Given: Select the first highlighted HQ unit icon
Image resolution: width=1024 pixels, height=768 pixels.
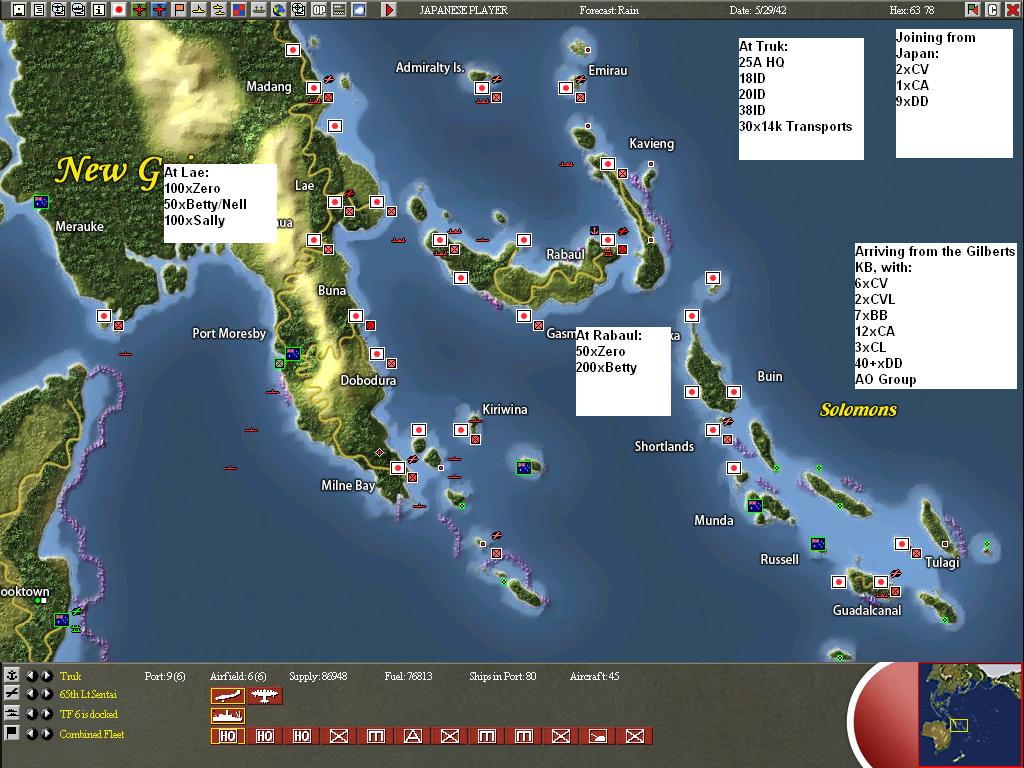Looking at the screenshot, I should click(228, 736).
